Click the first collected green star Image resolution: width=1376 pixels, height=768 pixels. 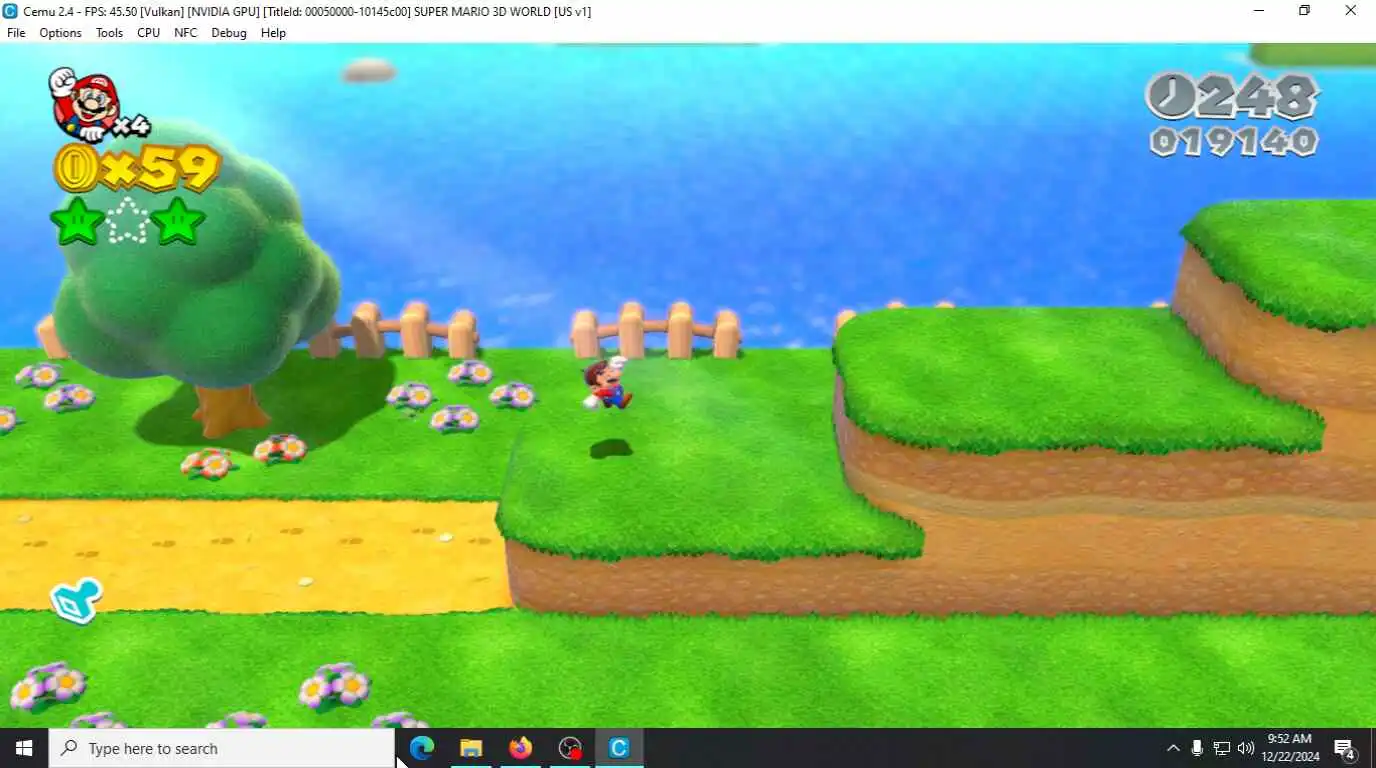coord(77,221)
